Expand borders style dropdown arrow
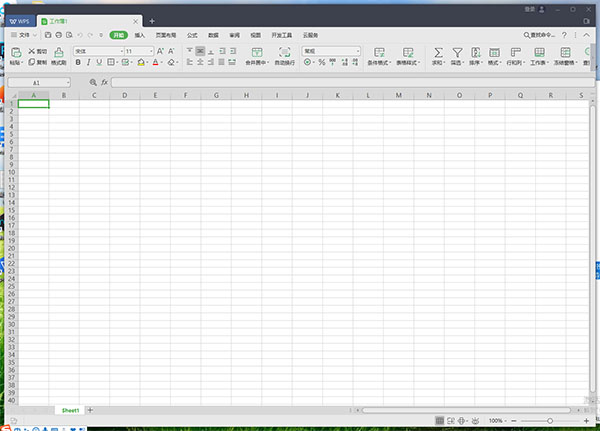 click(x=117, y=62)
